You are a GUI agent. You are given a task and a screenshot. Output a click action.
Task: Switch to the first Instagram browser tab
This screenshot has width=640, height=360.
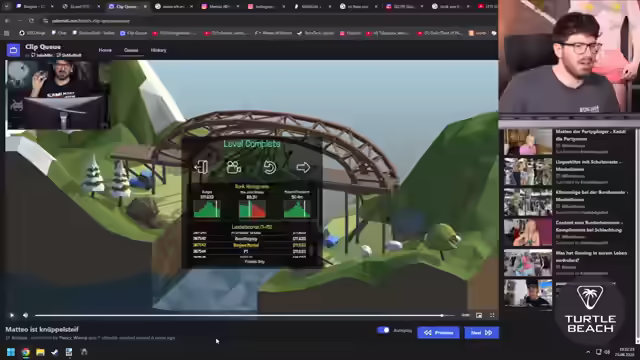tap(220, 7)
